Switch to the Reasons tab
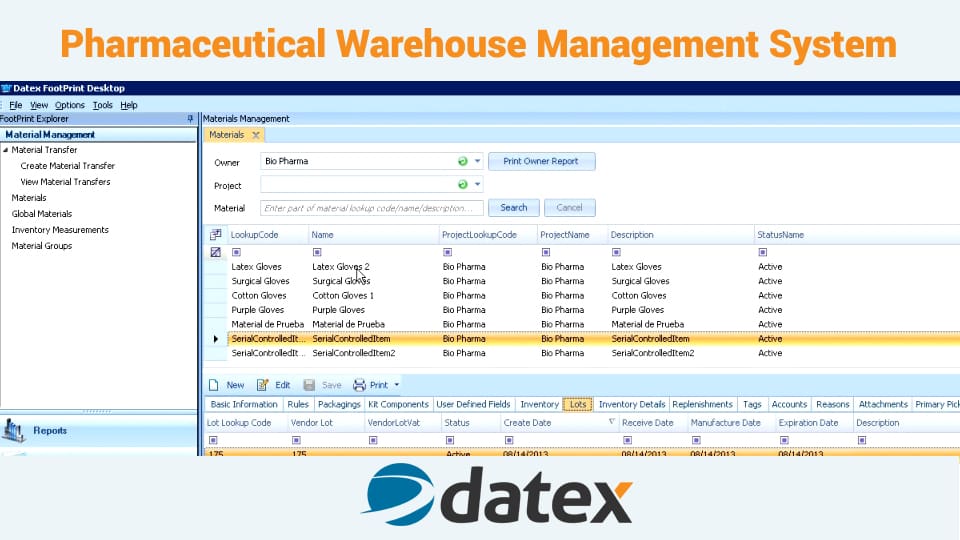Image resolution: width=960 pixels, height=540 pixels. tap(833, 404)
